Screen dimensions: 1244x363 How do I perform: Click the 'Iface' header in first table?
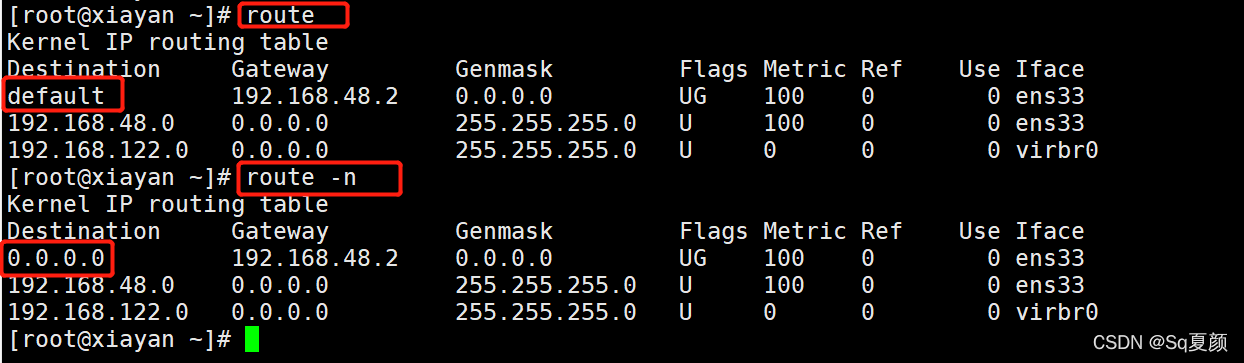point(1050,69)
